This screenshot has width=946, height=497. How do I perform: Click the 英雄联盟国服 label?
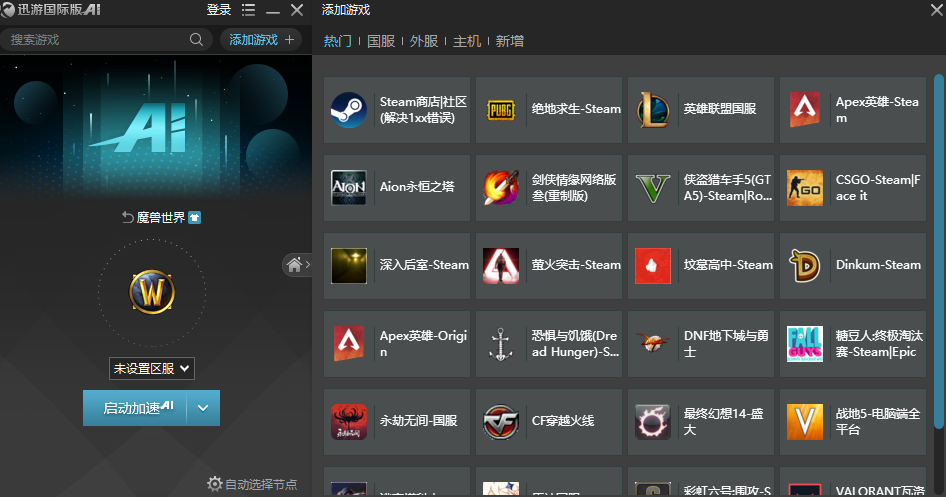point(720,109)
